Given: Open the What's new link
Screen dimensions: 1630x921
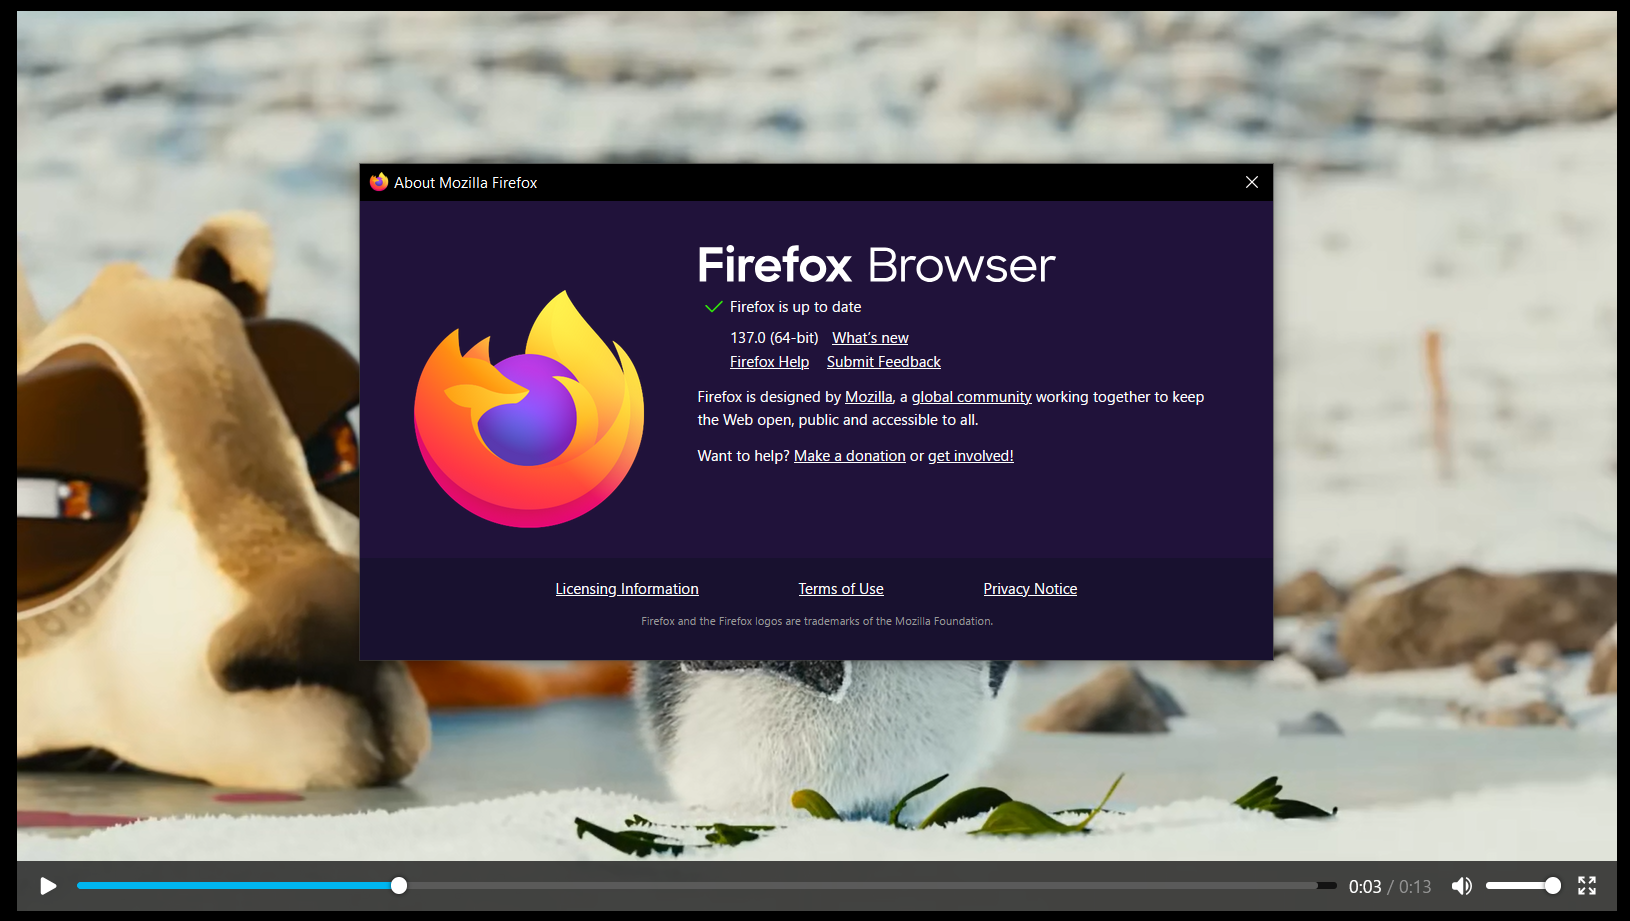Looking at the screenshot, I should 870,338.
